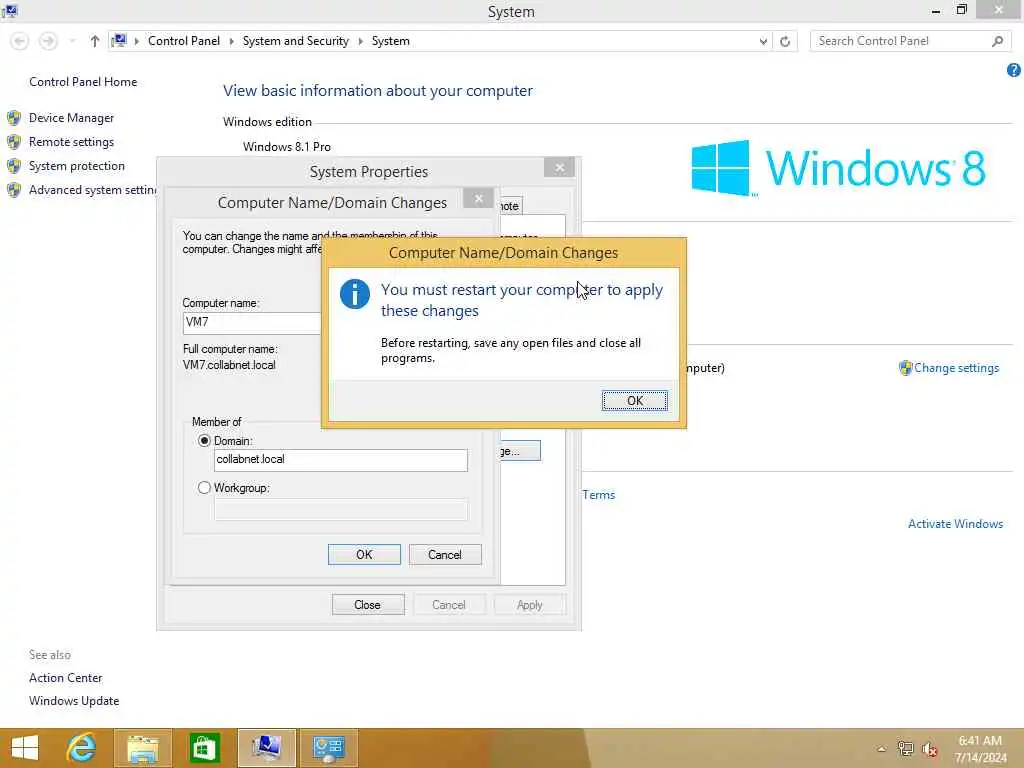The height and width of the screenshot is (768, 1024).
Task: Click the blue information icon in restart dialog
Action: coord(355,295)
